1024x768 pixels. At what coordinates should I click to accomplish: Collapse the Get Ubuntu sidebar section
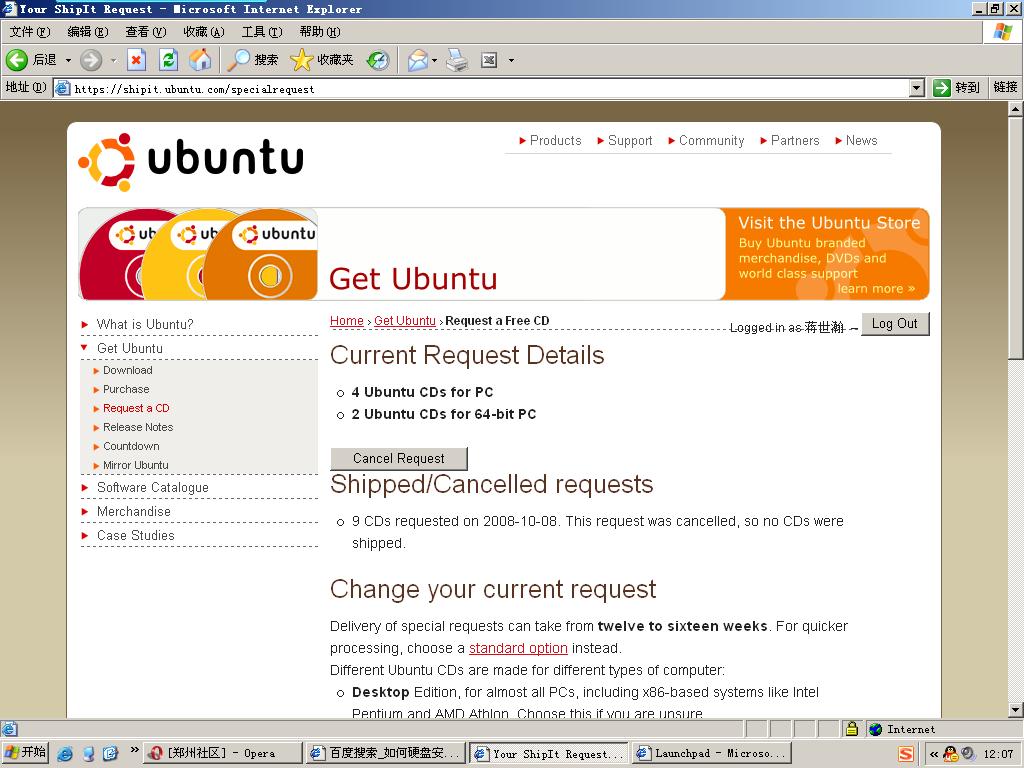pos(129,348)
